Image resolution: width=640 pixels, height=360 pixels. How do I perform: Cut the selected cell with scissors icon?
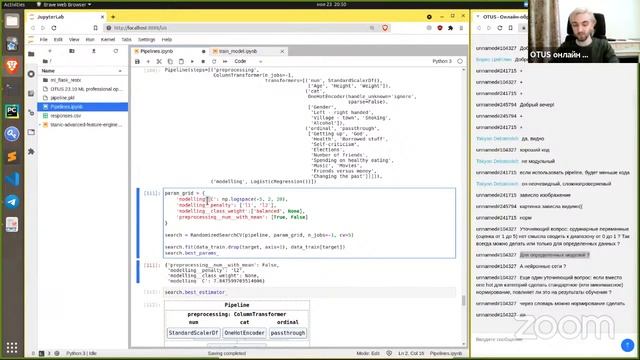(159, 62)
